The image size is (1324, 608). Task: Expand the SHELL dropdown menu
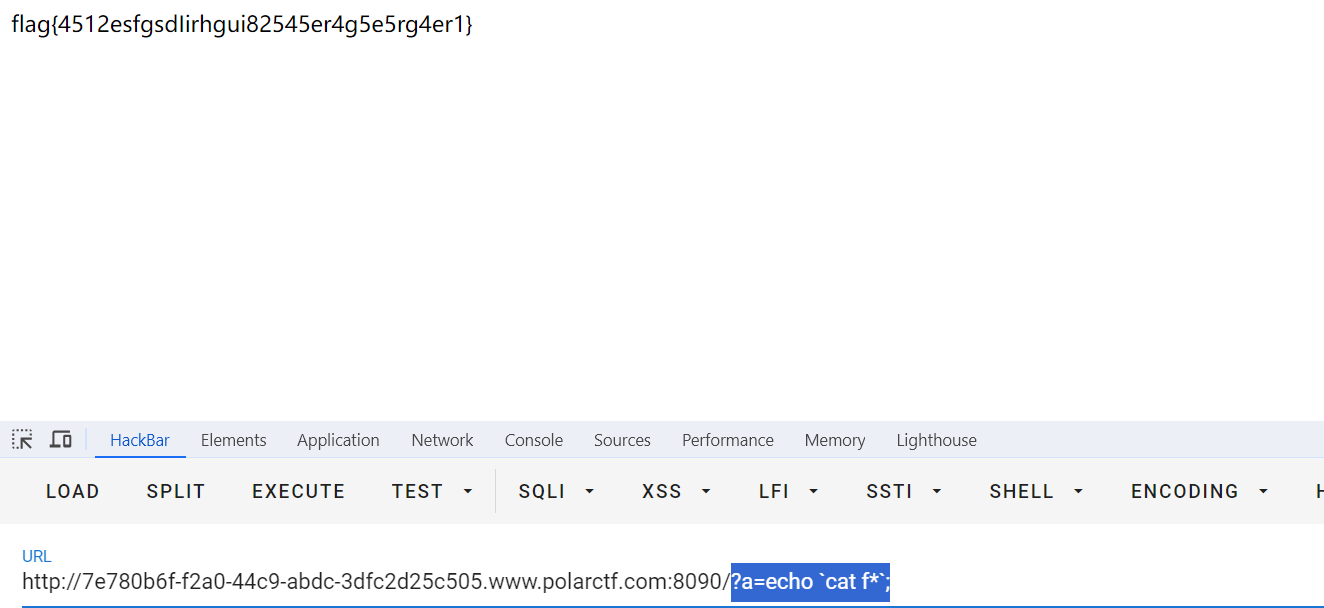click(x=1035, y=491)
